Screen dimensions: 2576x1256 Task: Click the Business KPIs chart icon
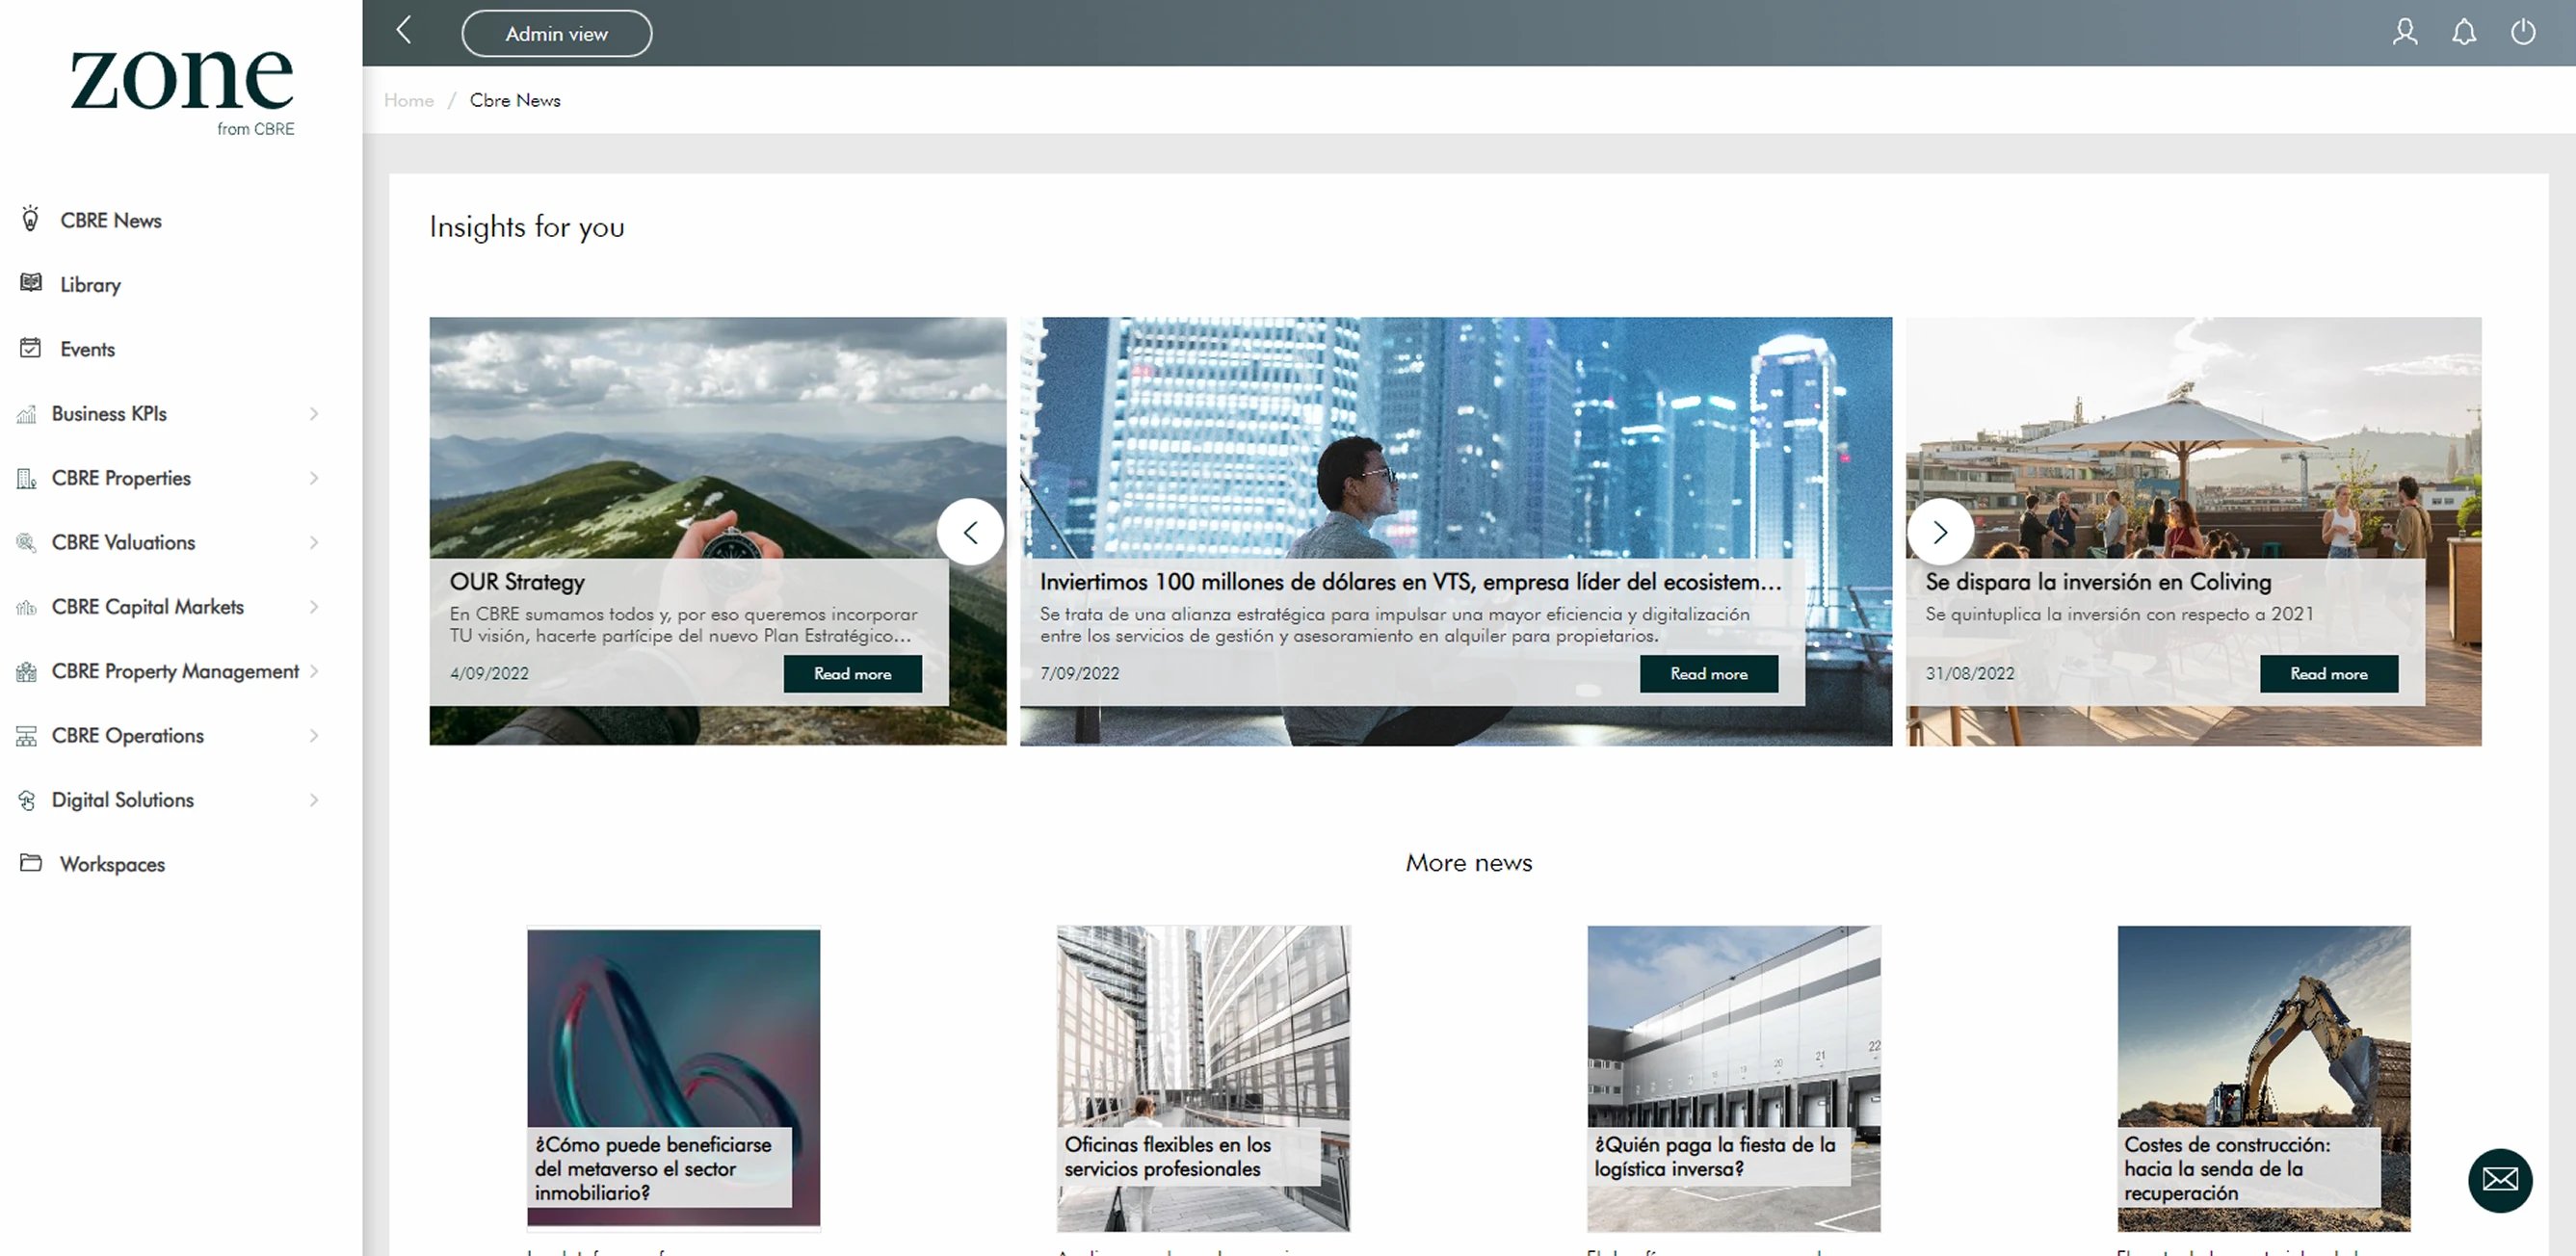tap(27, 414)
